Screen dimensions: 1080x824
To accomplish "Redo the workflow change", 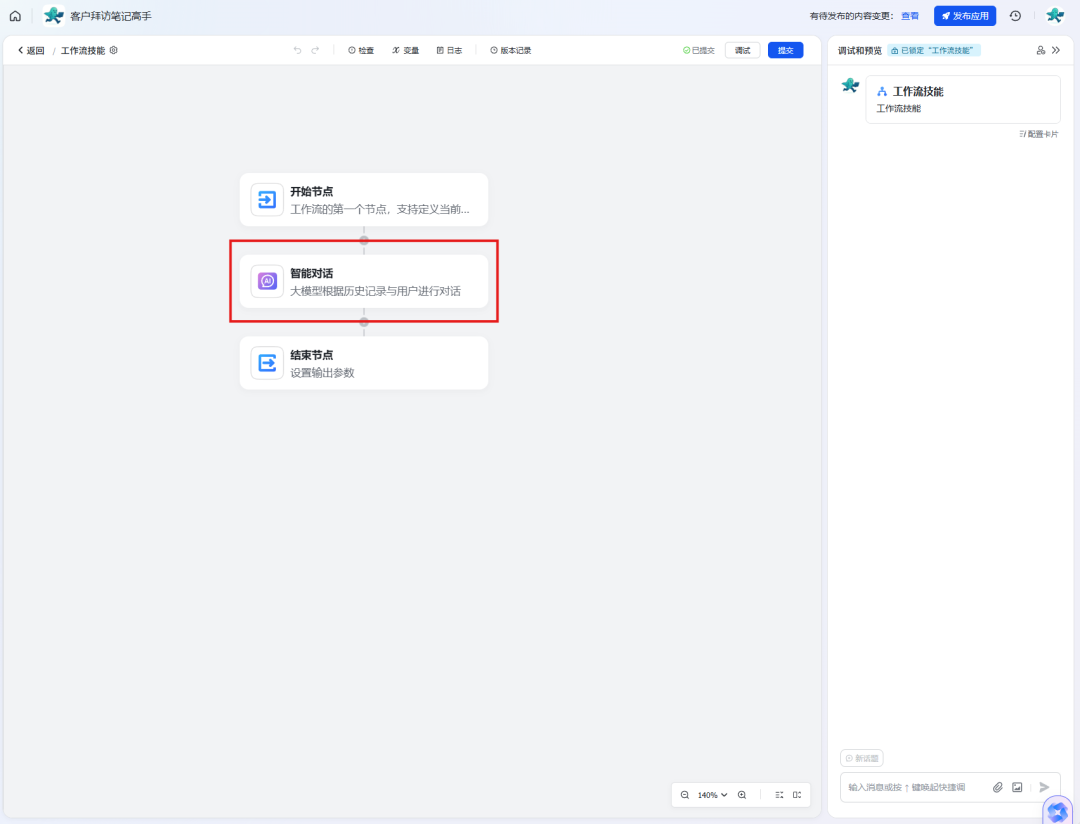I will 315,50.
